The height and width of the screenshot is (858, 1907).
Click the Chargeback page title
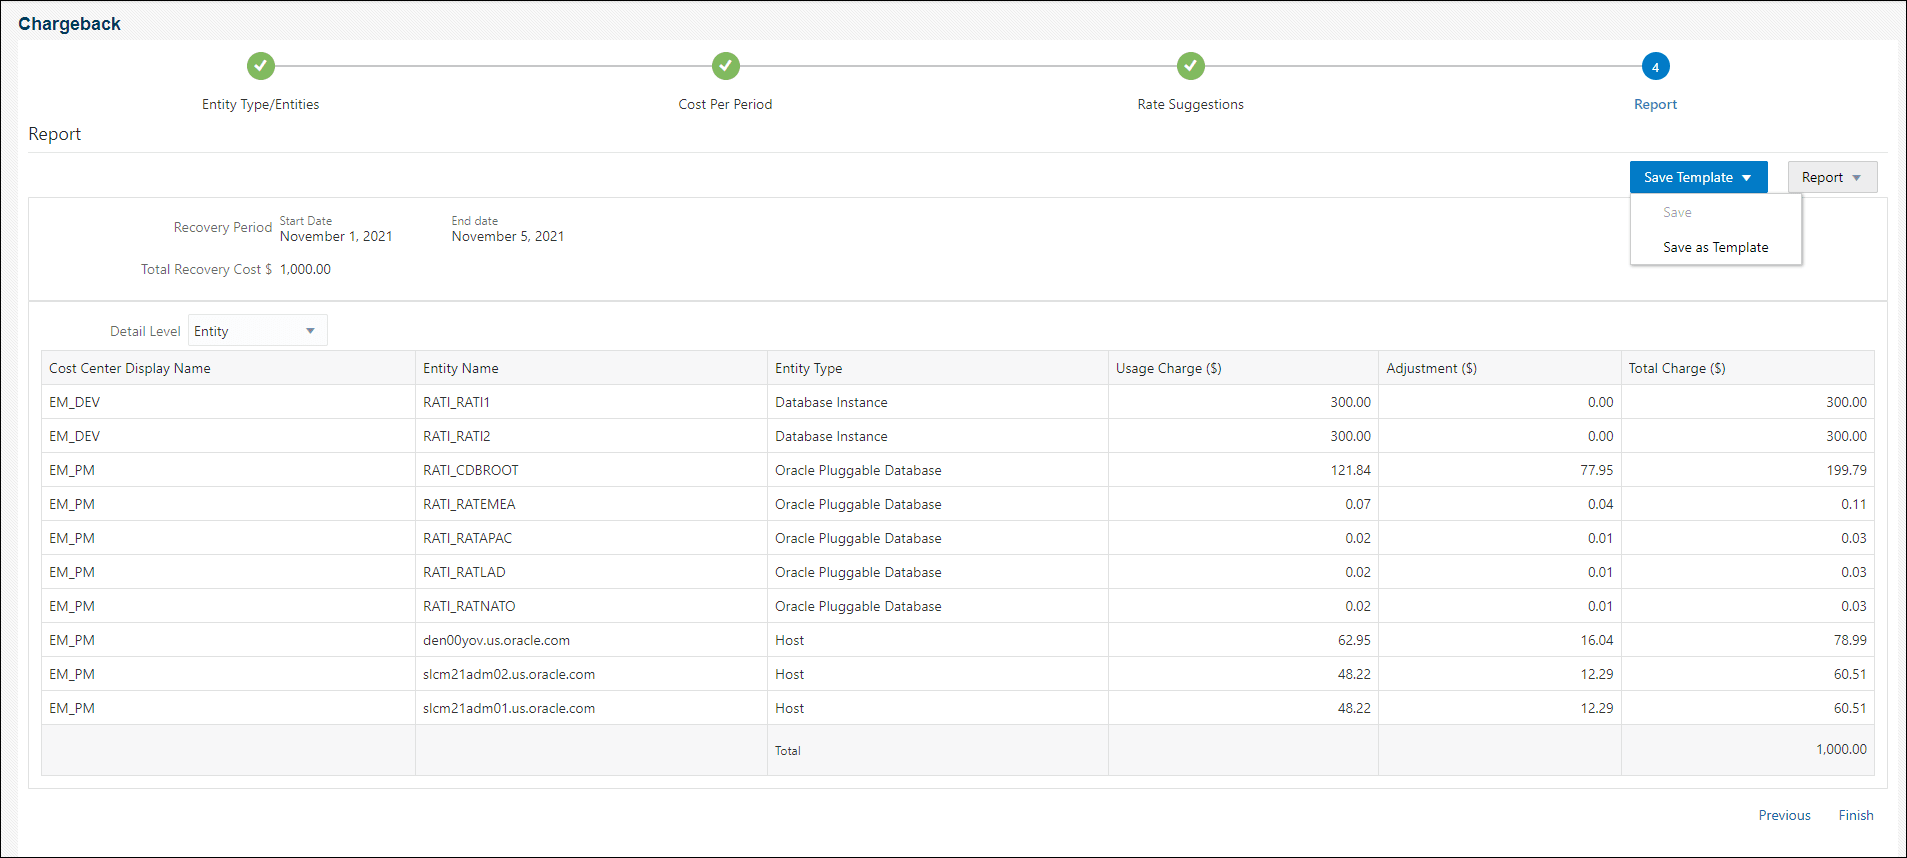[x=69, y=24]
